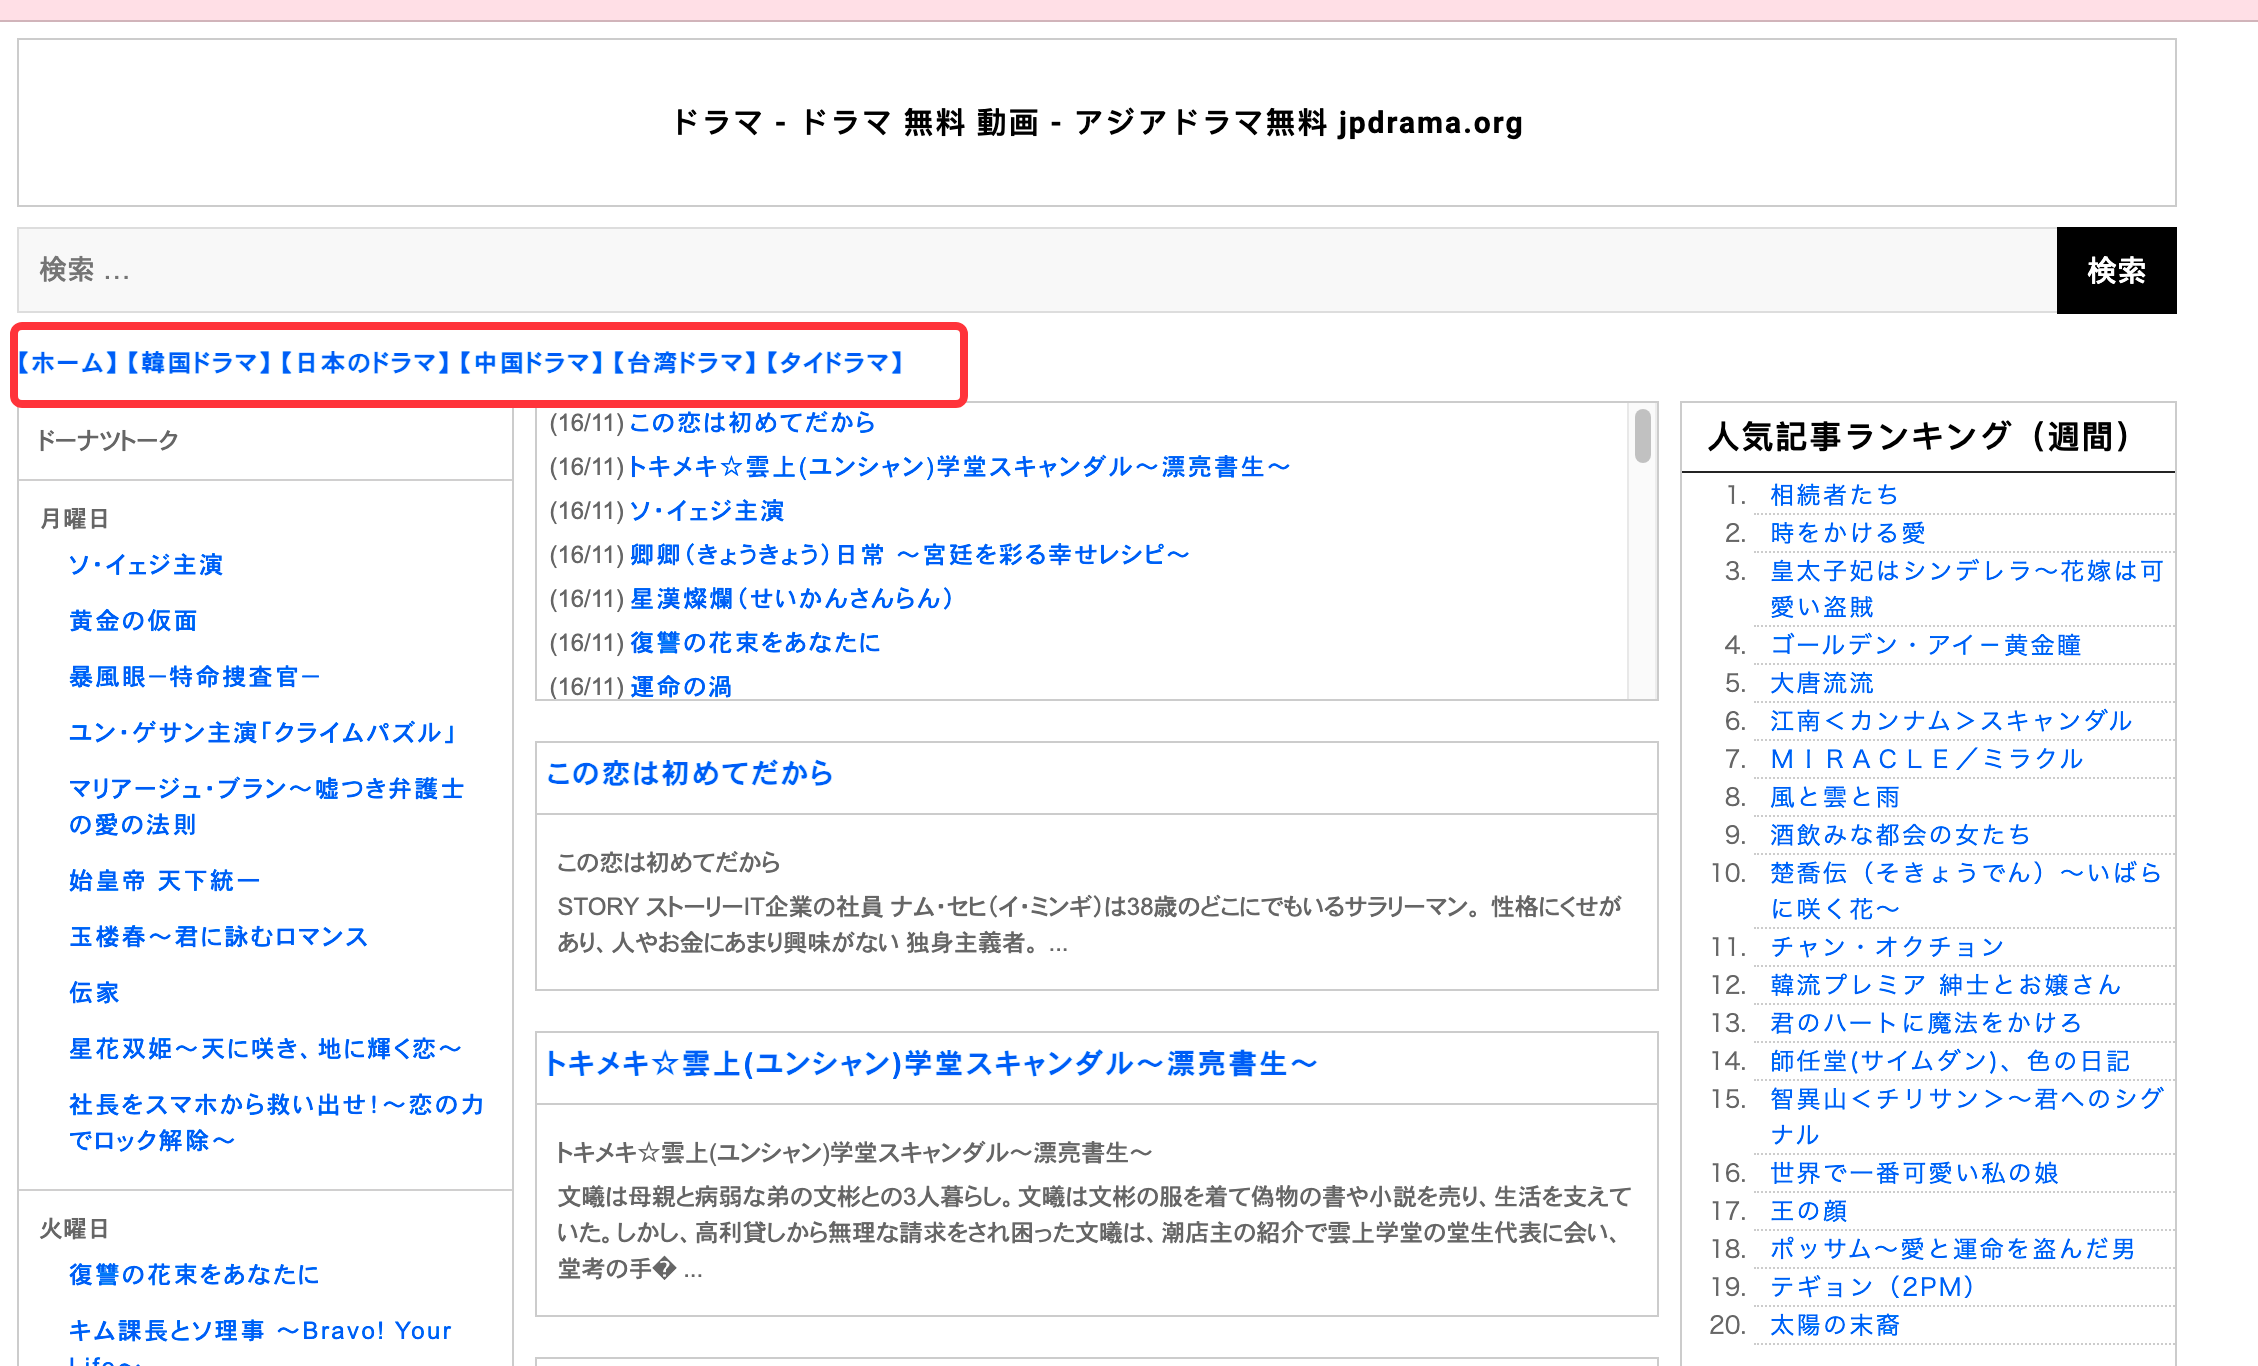Open ranking item 1 相続者たち

1834,495
